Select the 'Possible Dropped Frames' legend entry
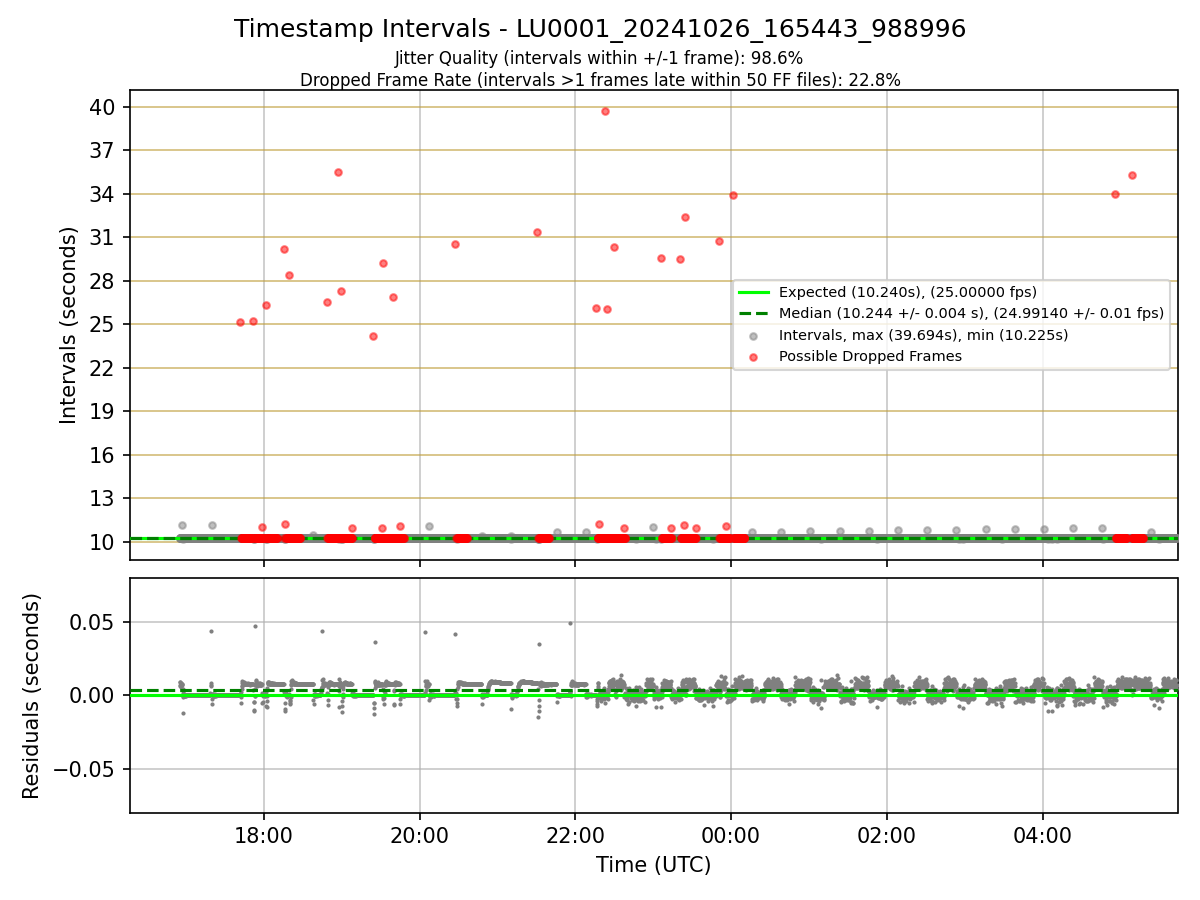The height and width of the screenshot is (900, 1200). point(870,356)
